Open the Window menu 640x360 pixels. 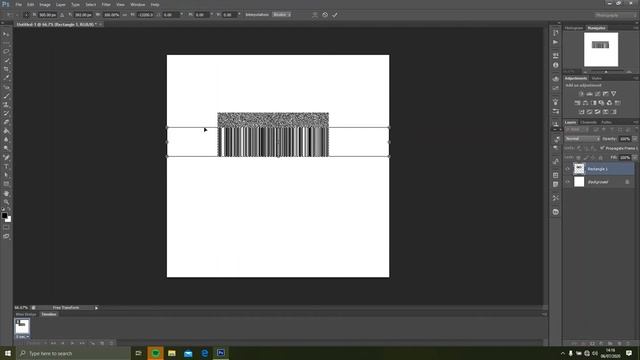point(138,4)
